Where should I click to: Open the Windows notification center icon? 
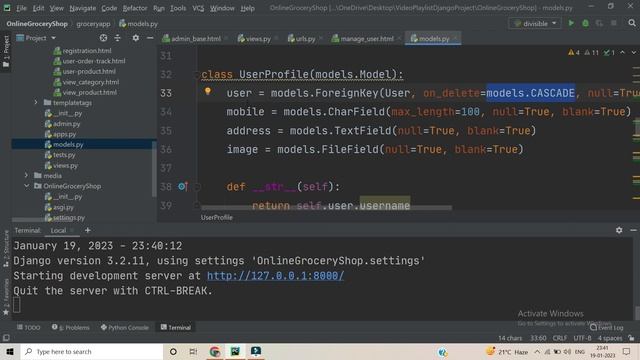(x=627, y=351)
